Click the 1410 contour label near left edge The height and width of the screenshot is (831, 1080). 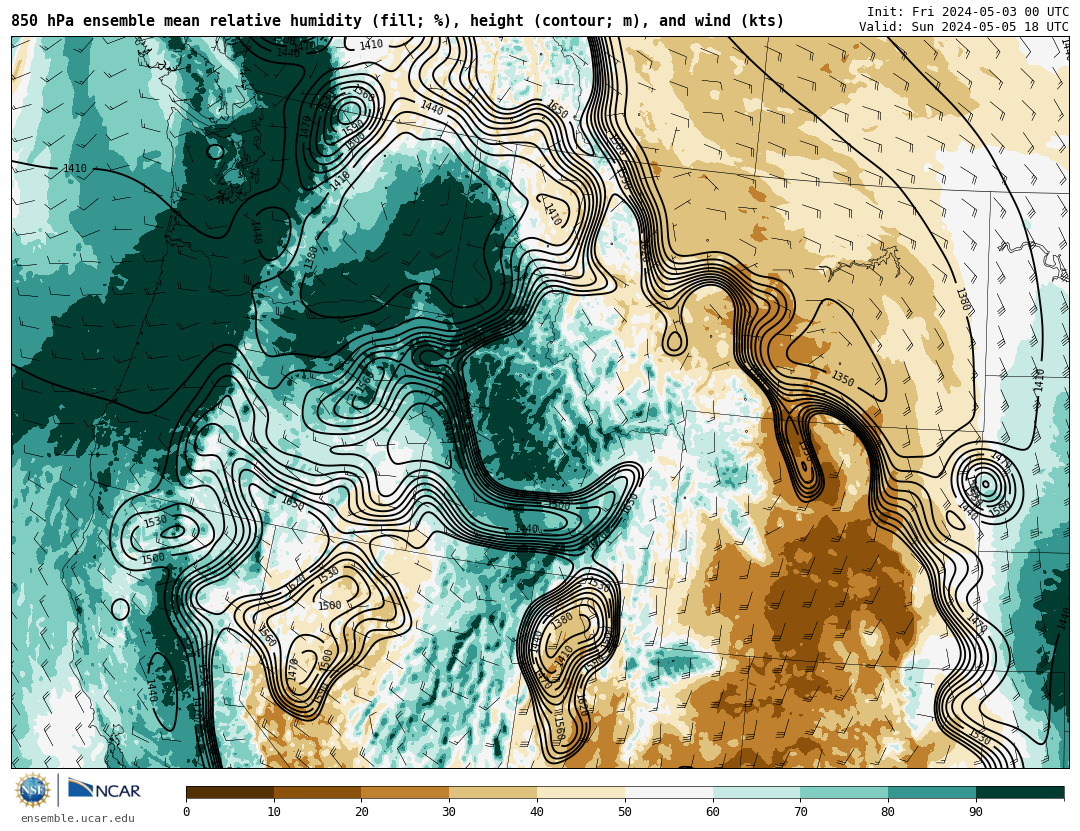75,168
